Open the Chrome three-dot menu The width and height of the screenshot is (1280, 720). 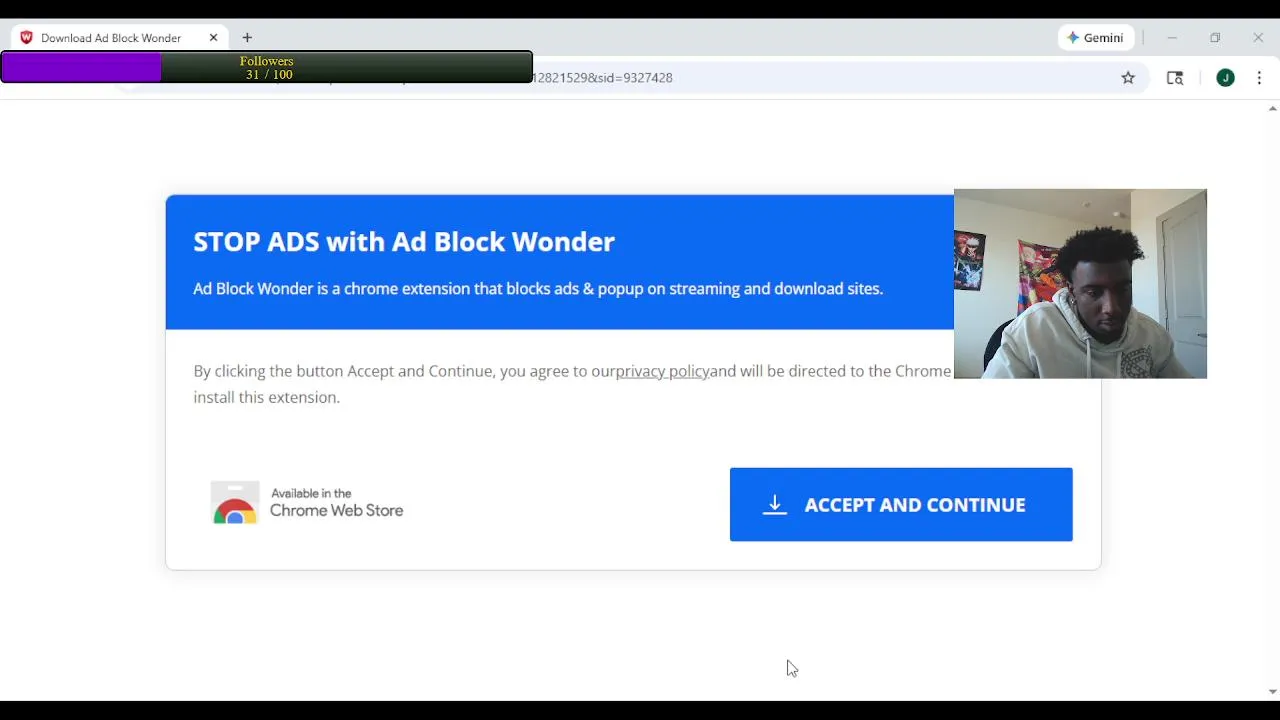point(1259,78)
